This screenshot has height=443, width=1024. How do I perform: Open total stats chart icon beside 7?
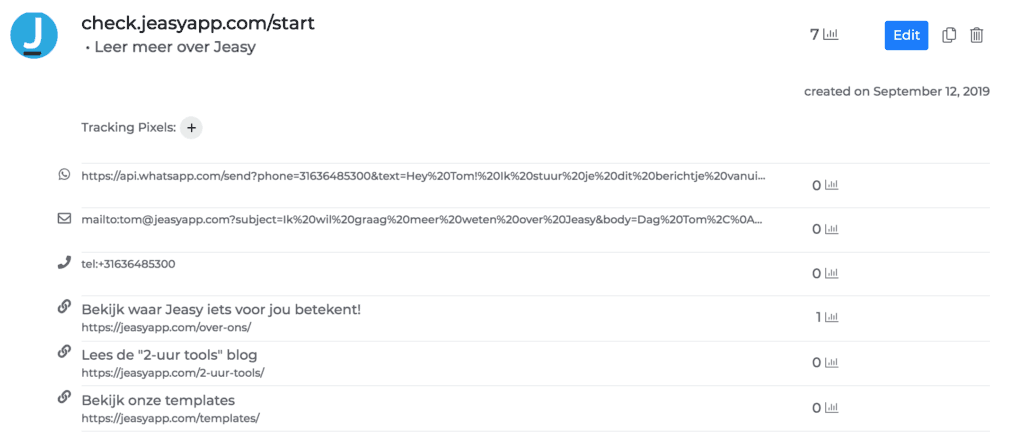click(830, 35)
